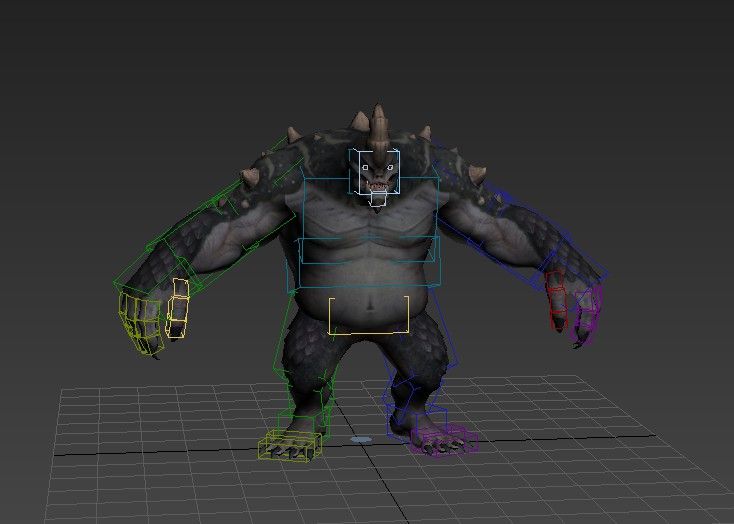The width and height of the screenshot is (734, 524).
Task: Click the oval root marker between the feet
Action: 360,440
